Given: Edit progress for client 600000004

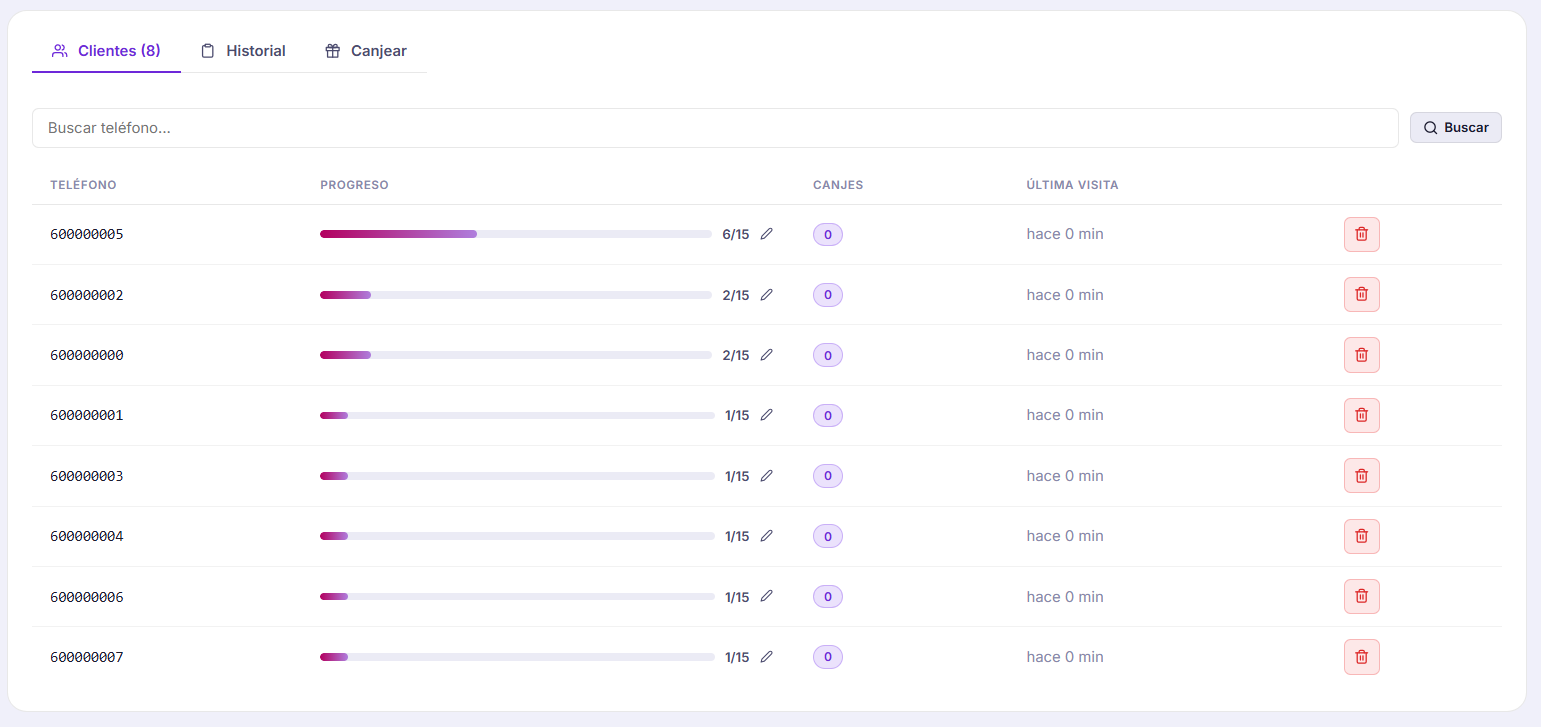Looking at the screenshot, I should click(767, 536).
